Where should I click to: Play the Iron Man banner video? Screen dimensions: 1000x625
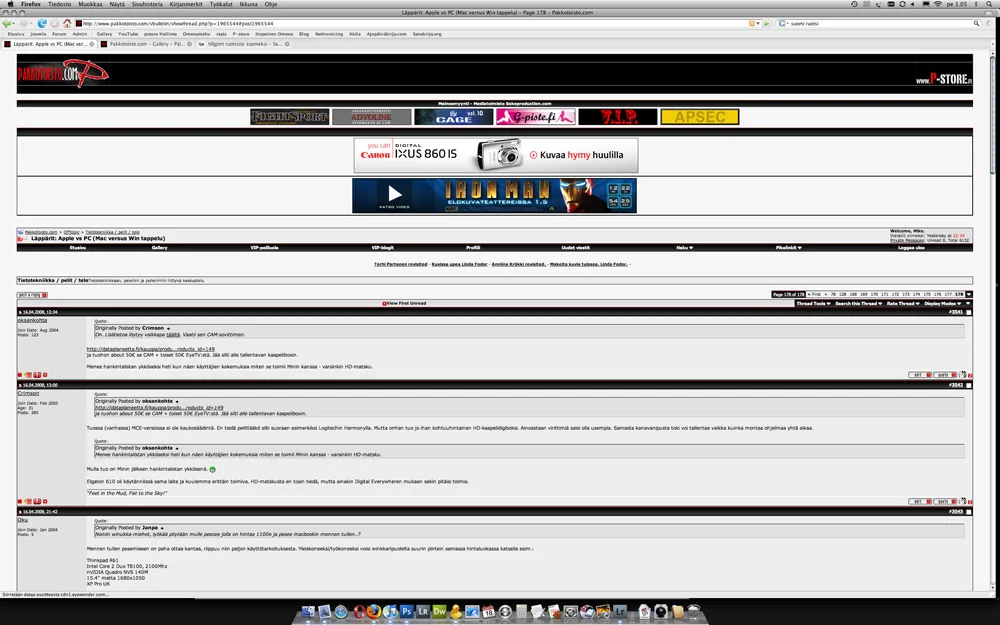point(394,194)
